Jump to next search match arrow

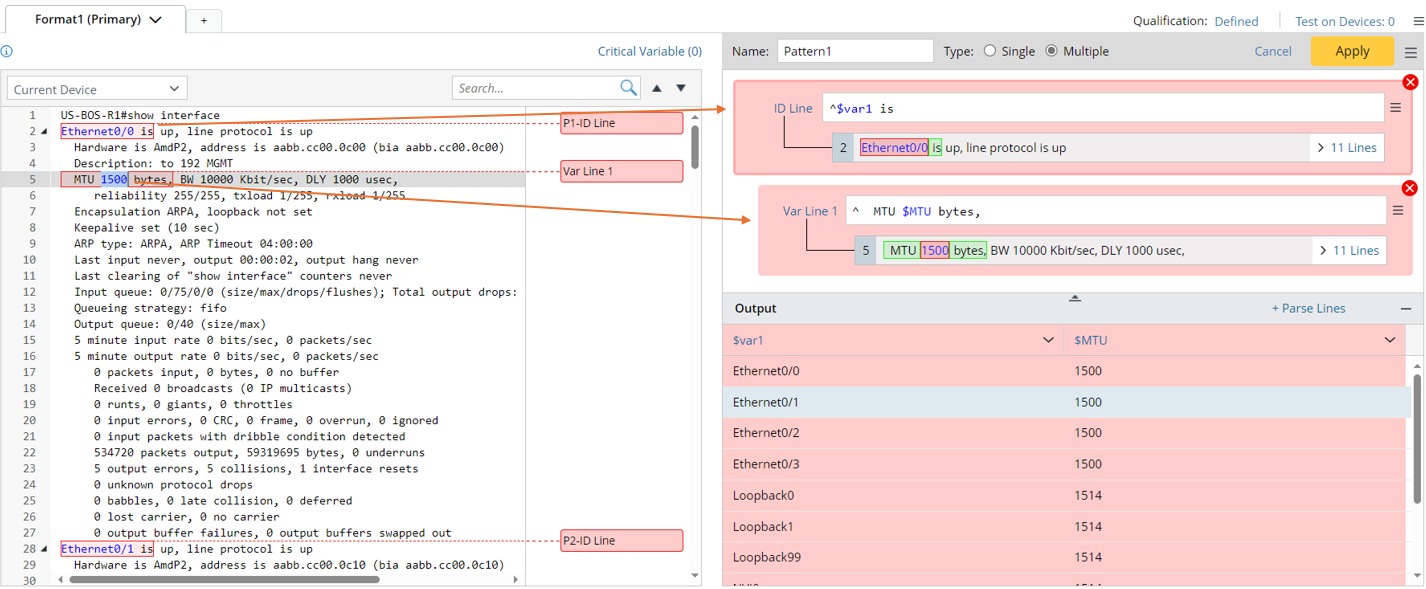681,88
